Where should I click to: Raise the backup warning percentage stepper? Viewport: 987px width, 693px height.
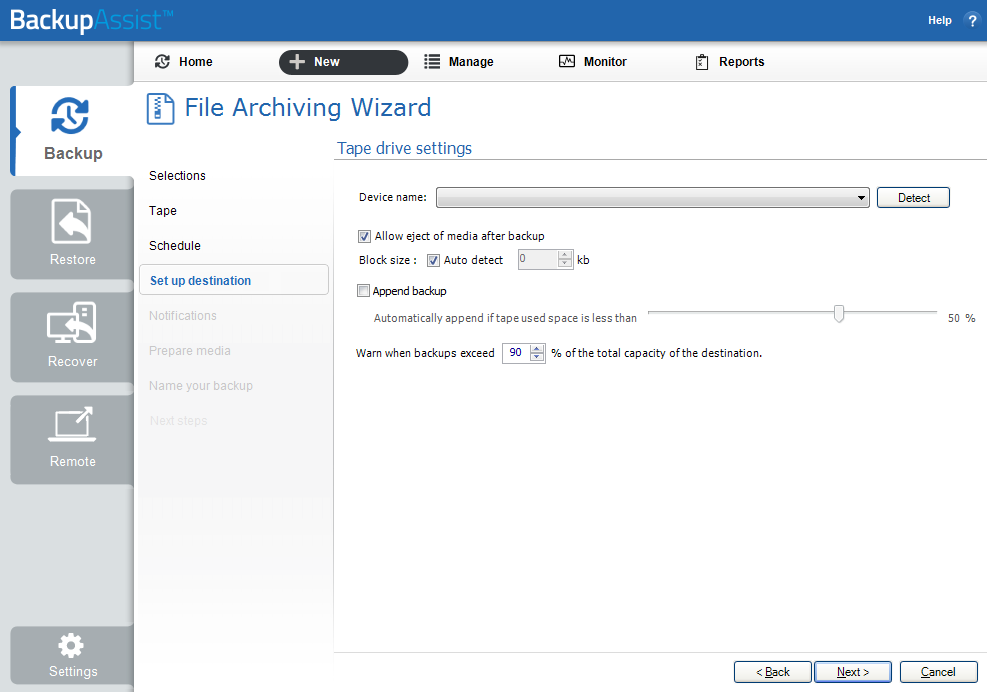tap(536, 348)
